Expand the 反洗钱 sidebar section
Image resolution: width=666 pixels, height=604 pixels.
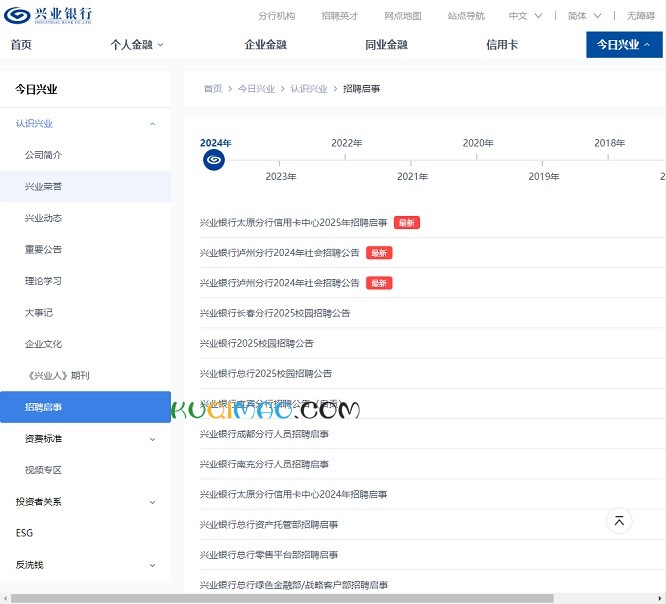tap(152, 565)
